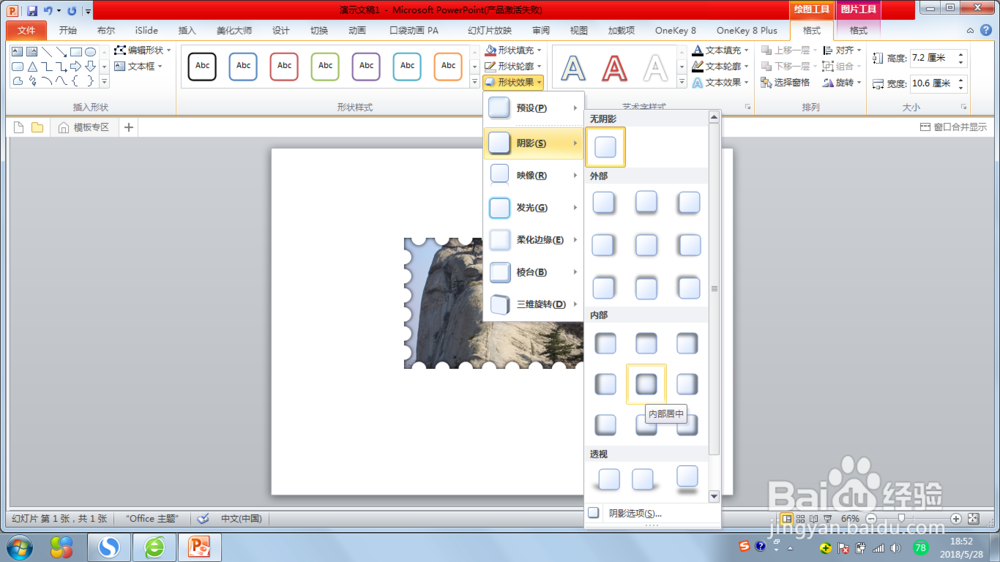Open 形状轮廓 shape outline icon
Screen dimensions: 1000x562
pyautogui.click(x=490, y=66)
